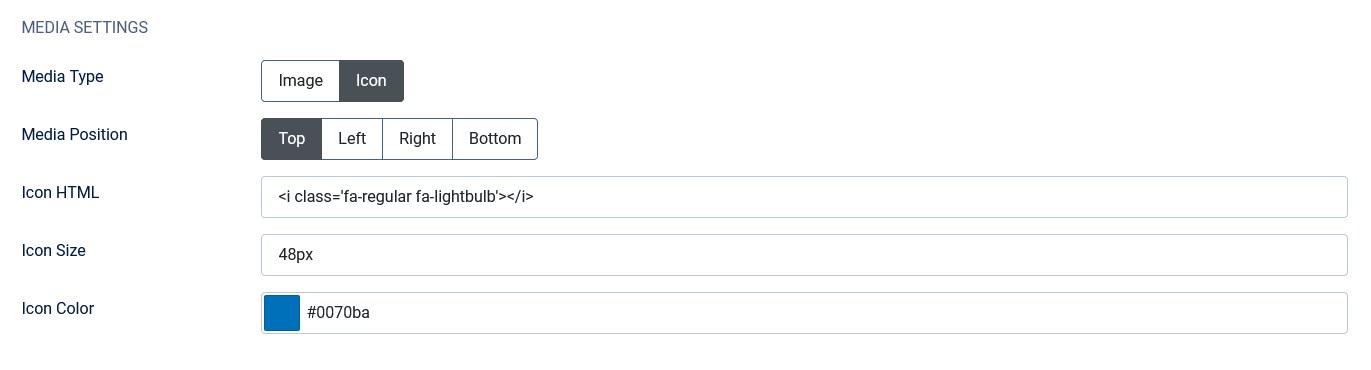This screenshot has height=370, width=1371.
Task: Click the MEDIA SETTINGS section heading
Action: [x=85, y=28]
